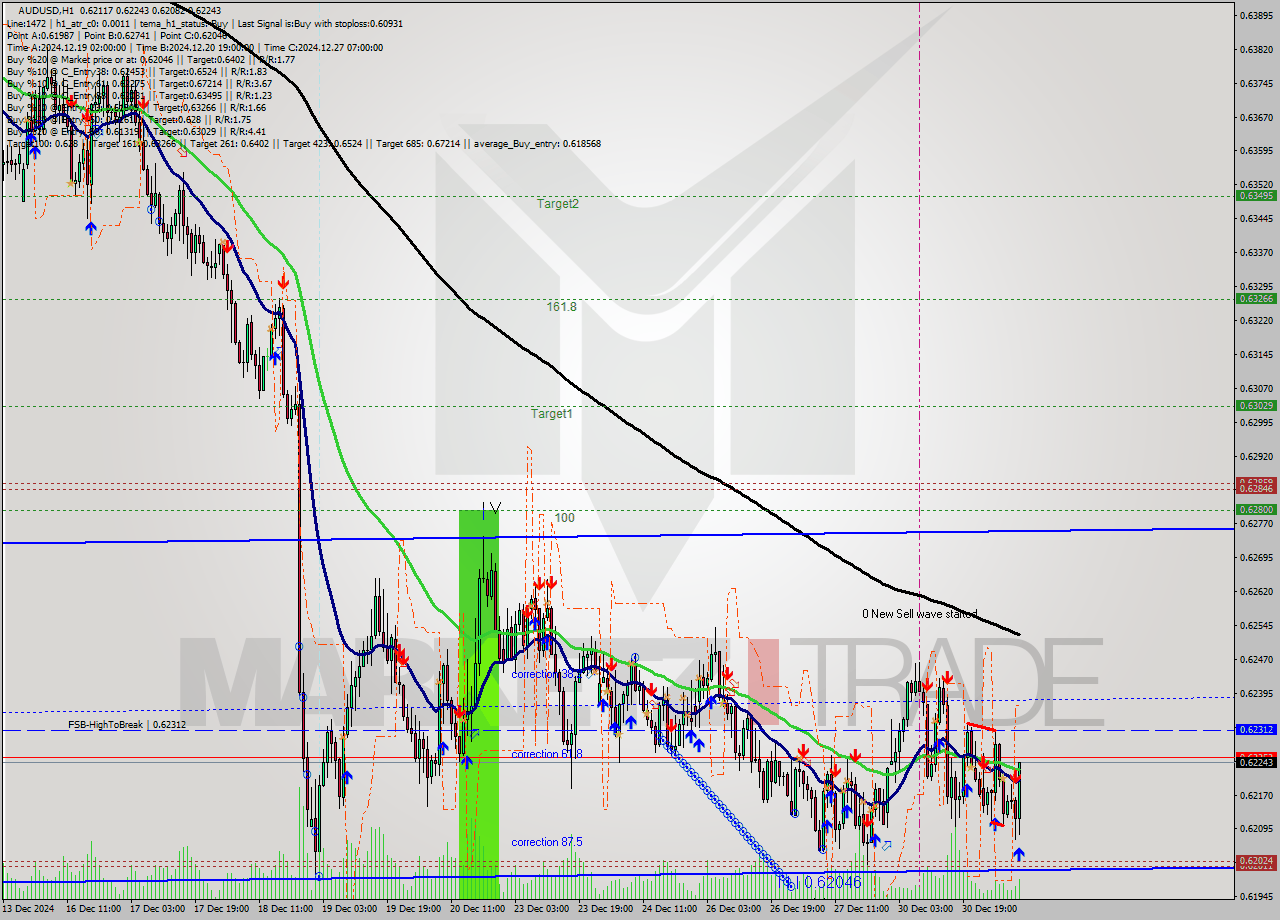Viewport: 1280px width, 920px height.
Task: Click the green 0.62800 price tag on the axis
Action: [1256, 509]
